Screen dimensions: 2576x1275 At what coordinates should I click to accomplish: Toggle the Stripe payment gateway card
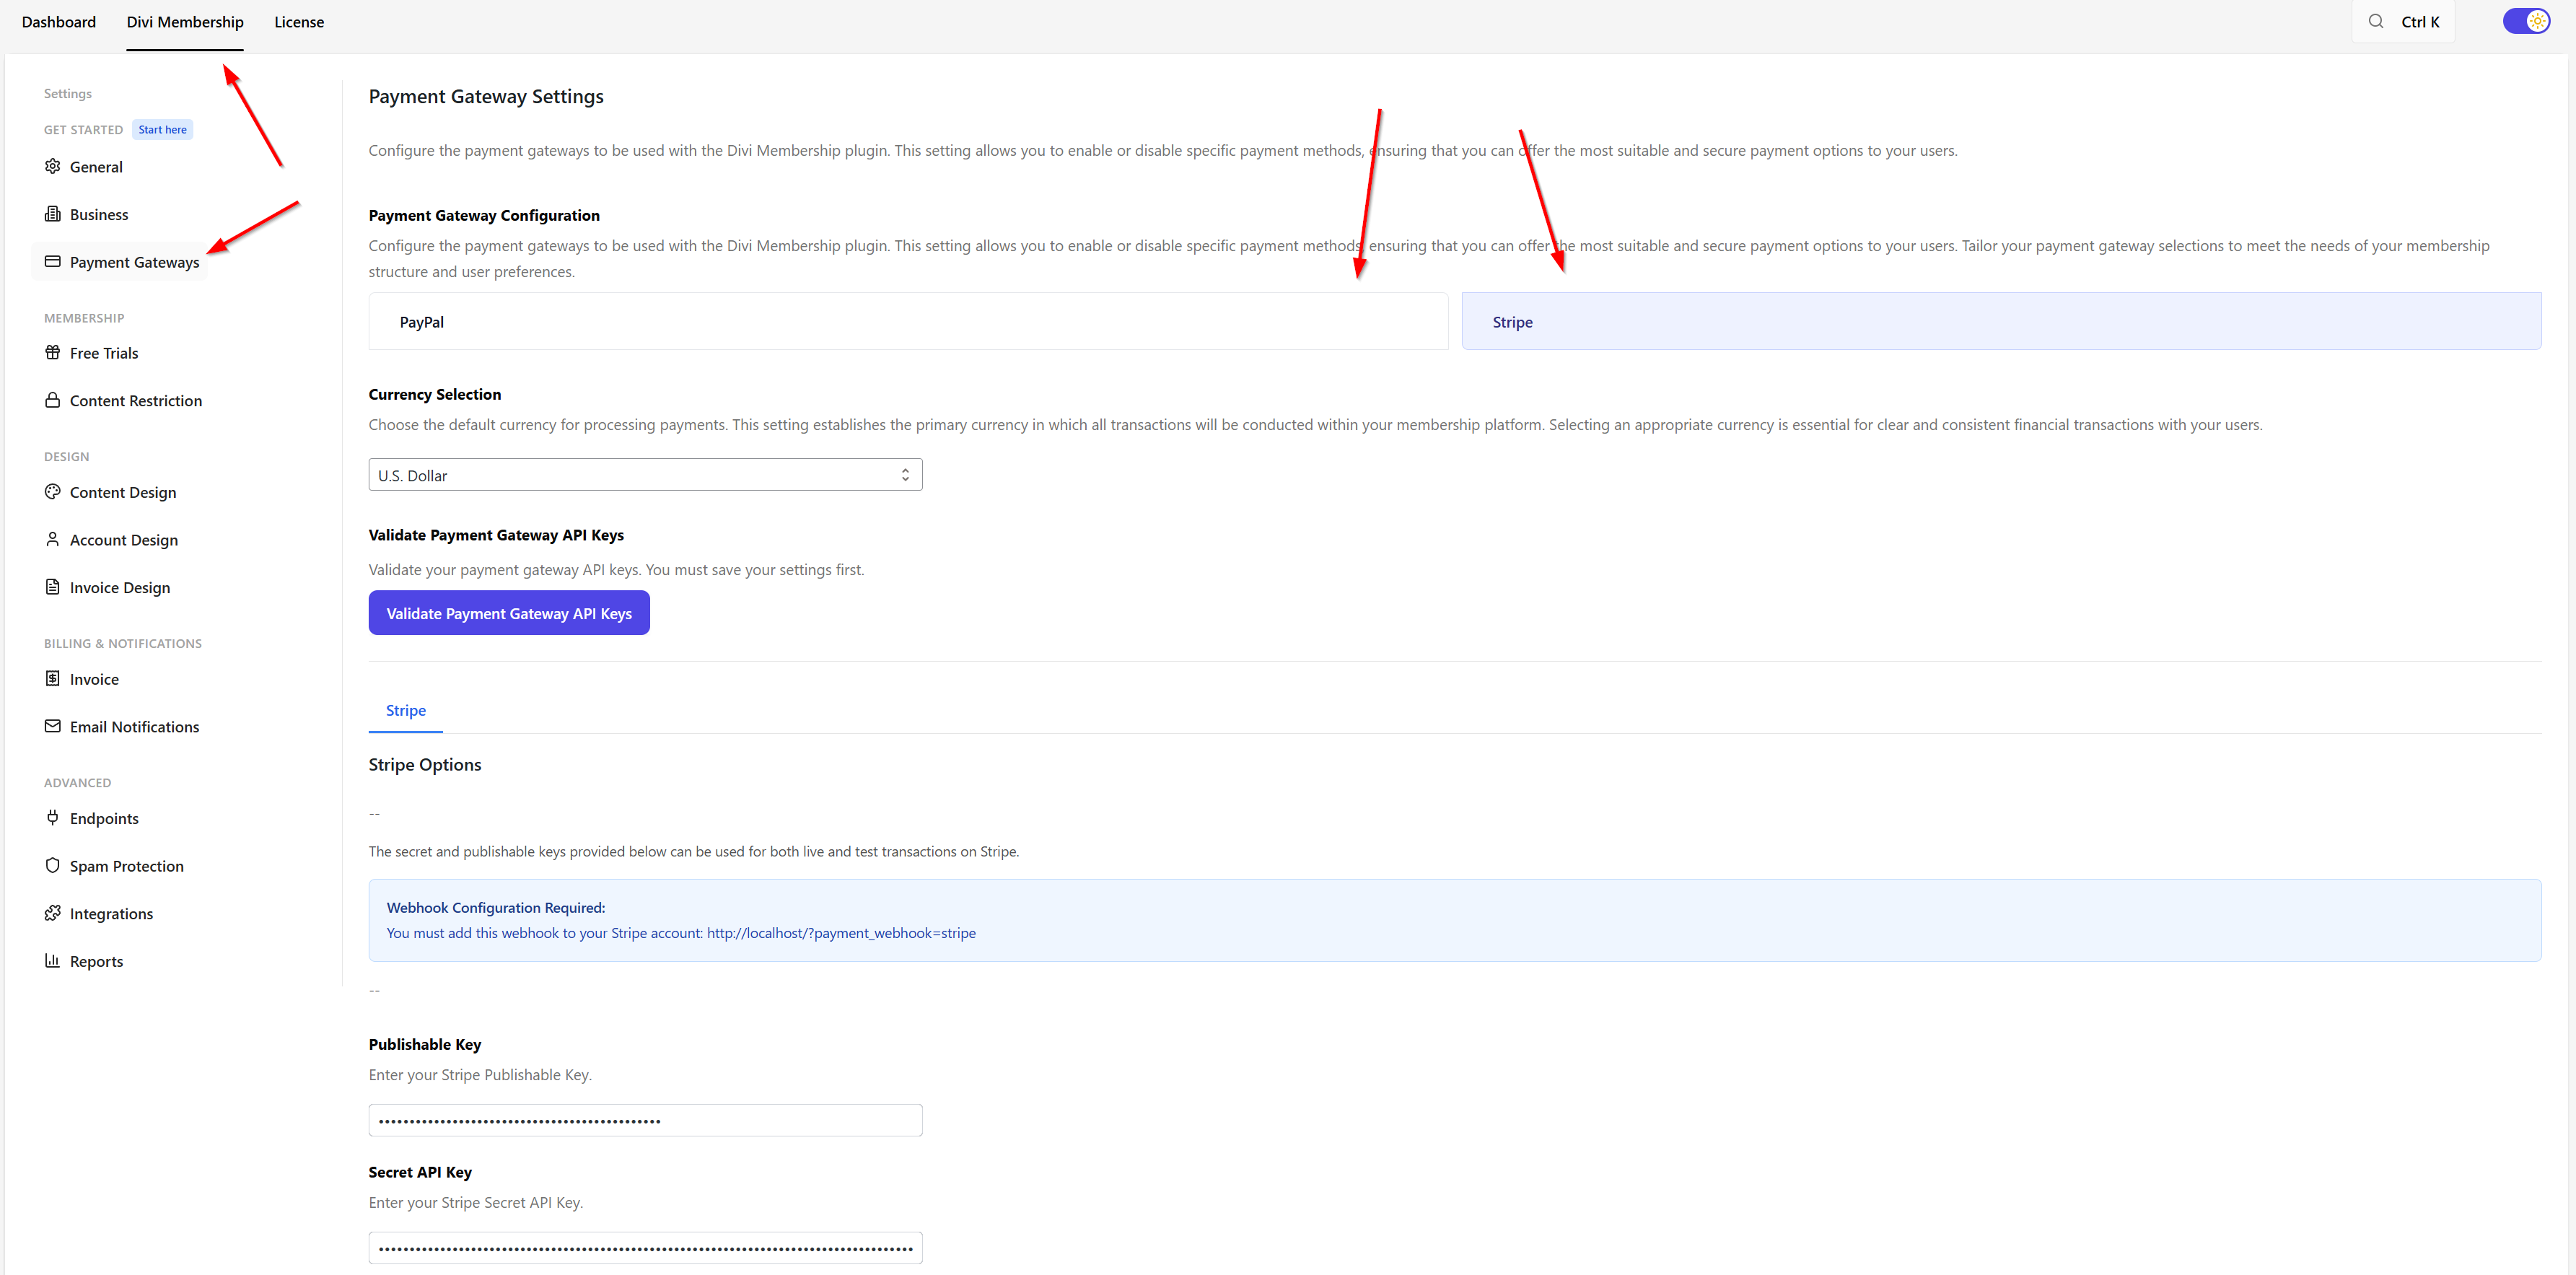point(2001,321)
